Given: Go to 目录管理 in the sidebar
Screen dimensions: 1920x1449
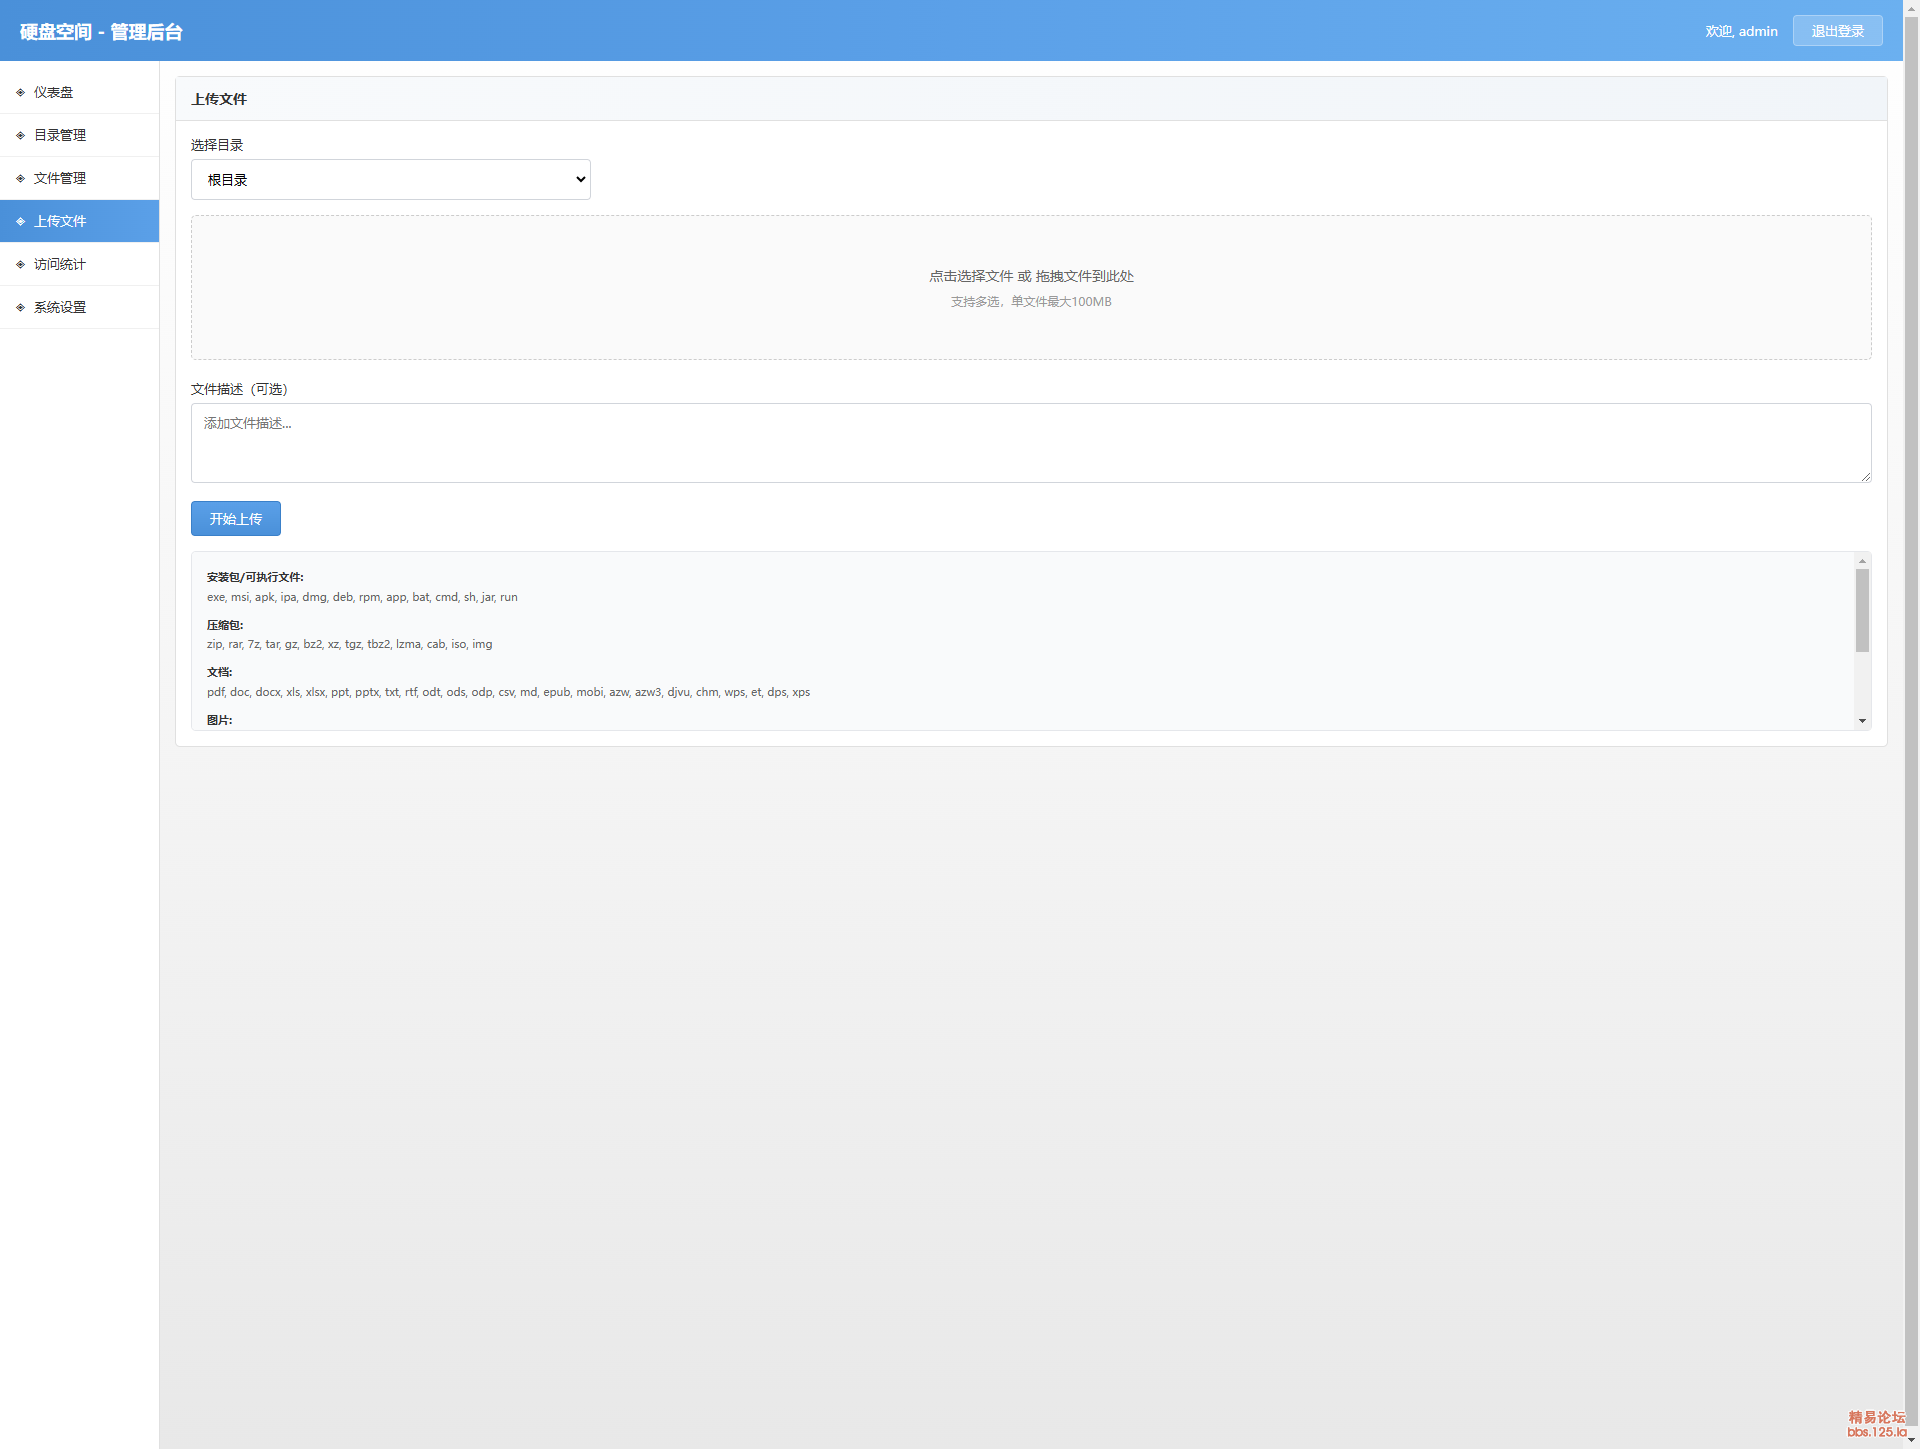Looking at the screenshot, I should click(60, 135).
